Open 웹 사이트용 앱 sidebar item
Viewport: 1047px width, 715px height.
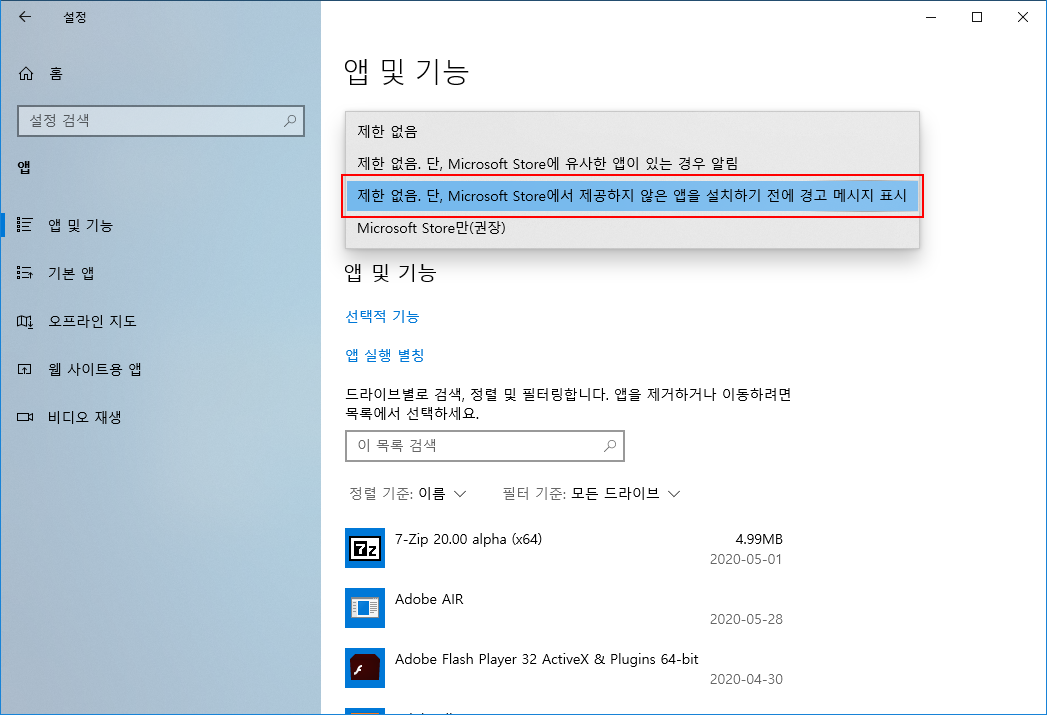click(x=160, y=369)
